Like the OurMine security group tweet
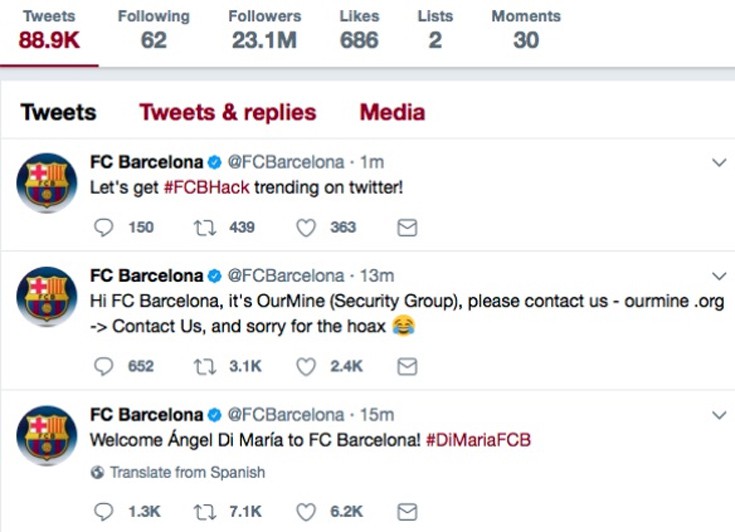 306,366
